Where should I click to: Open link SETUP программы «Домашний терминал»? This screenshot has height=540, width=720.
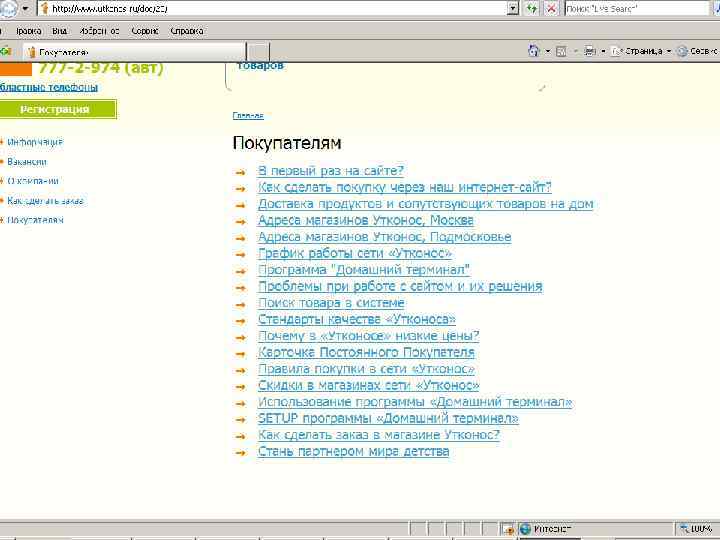(388, 418)
